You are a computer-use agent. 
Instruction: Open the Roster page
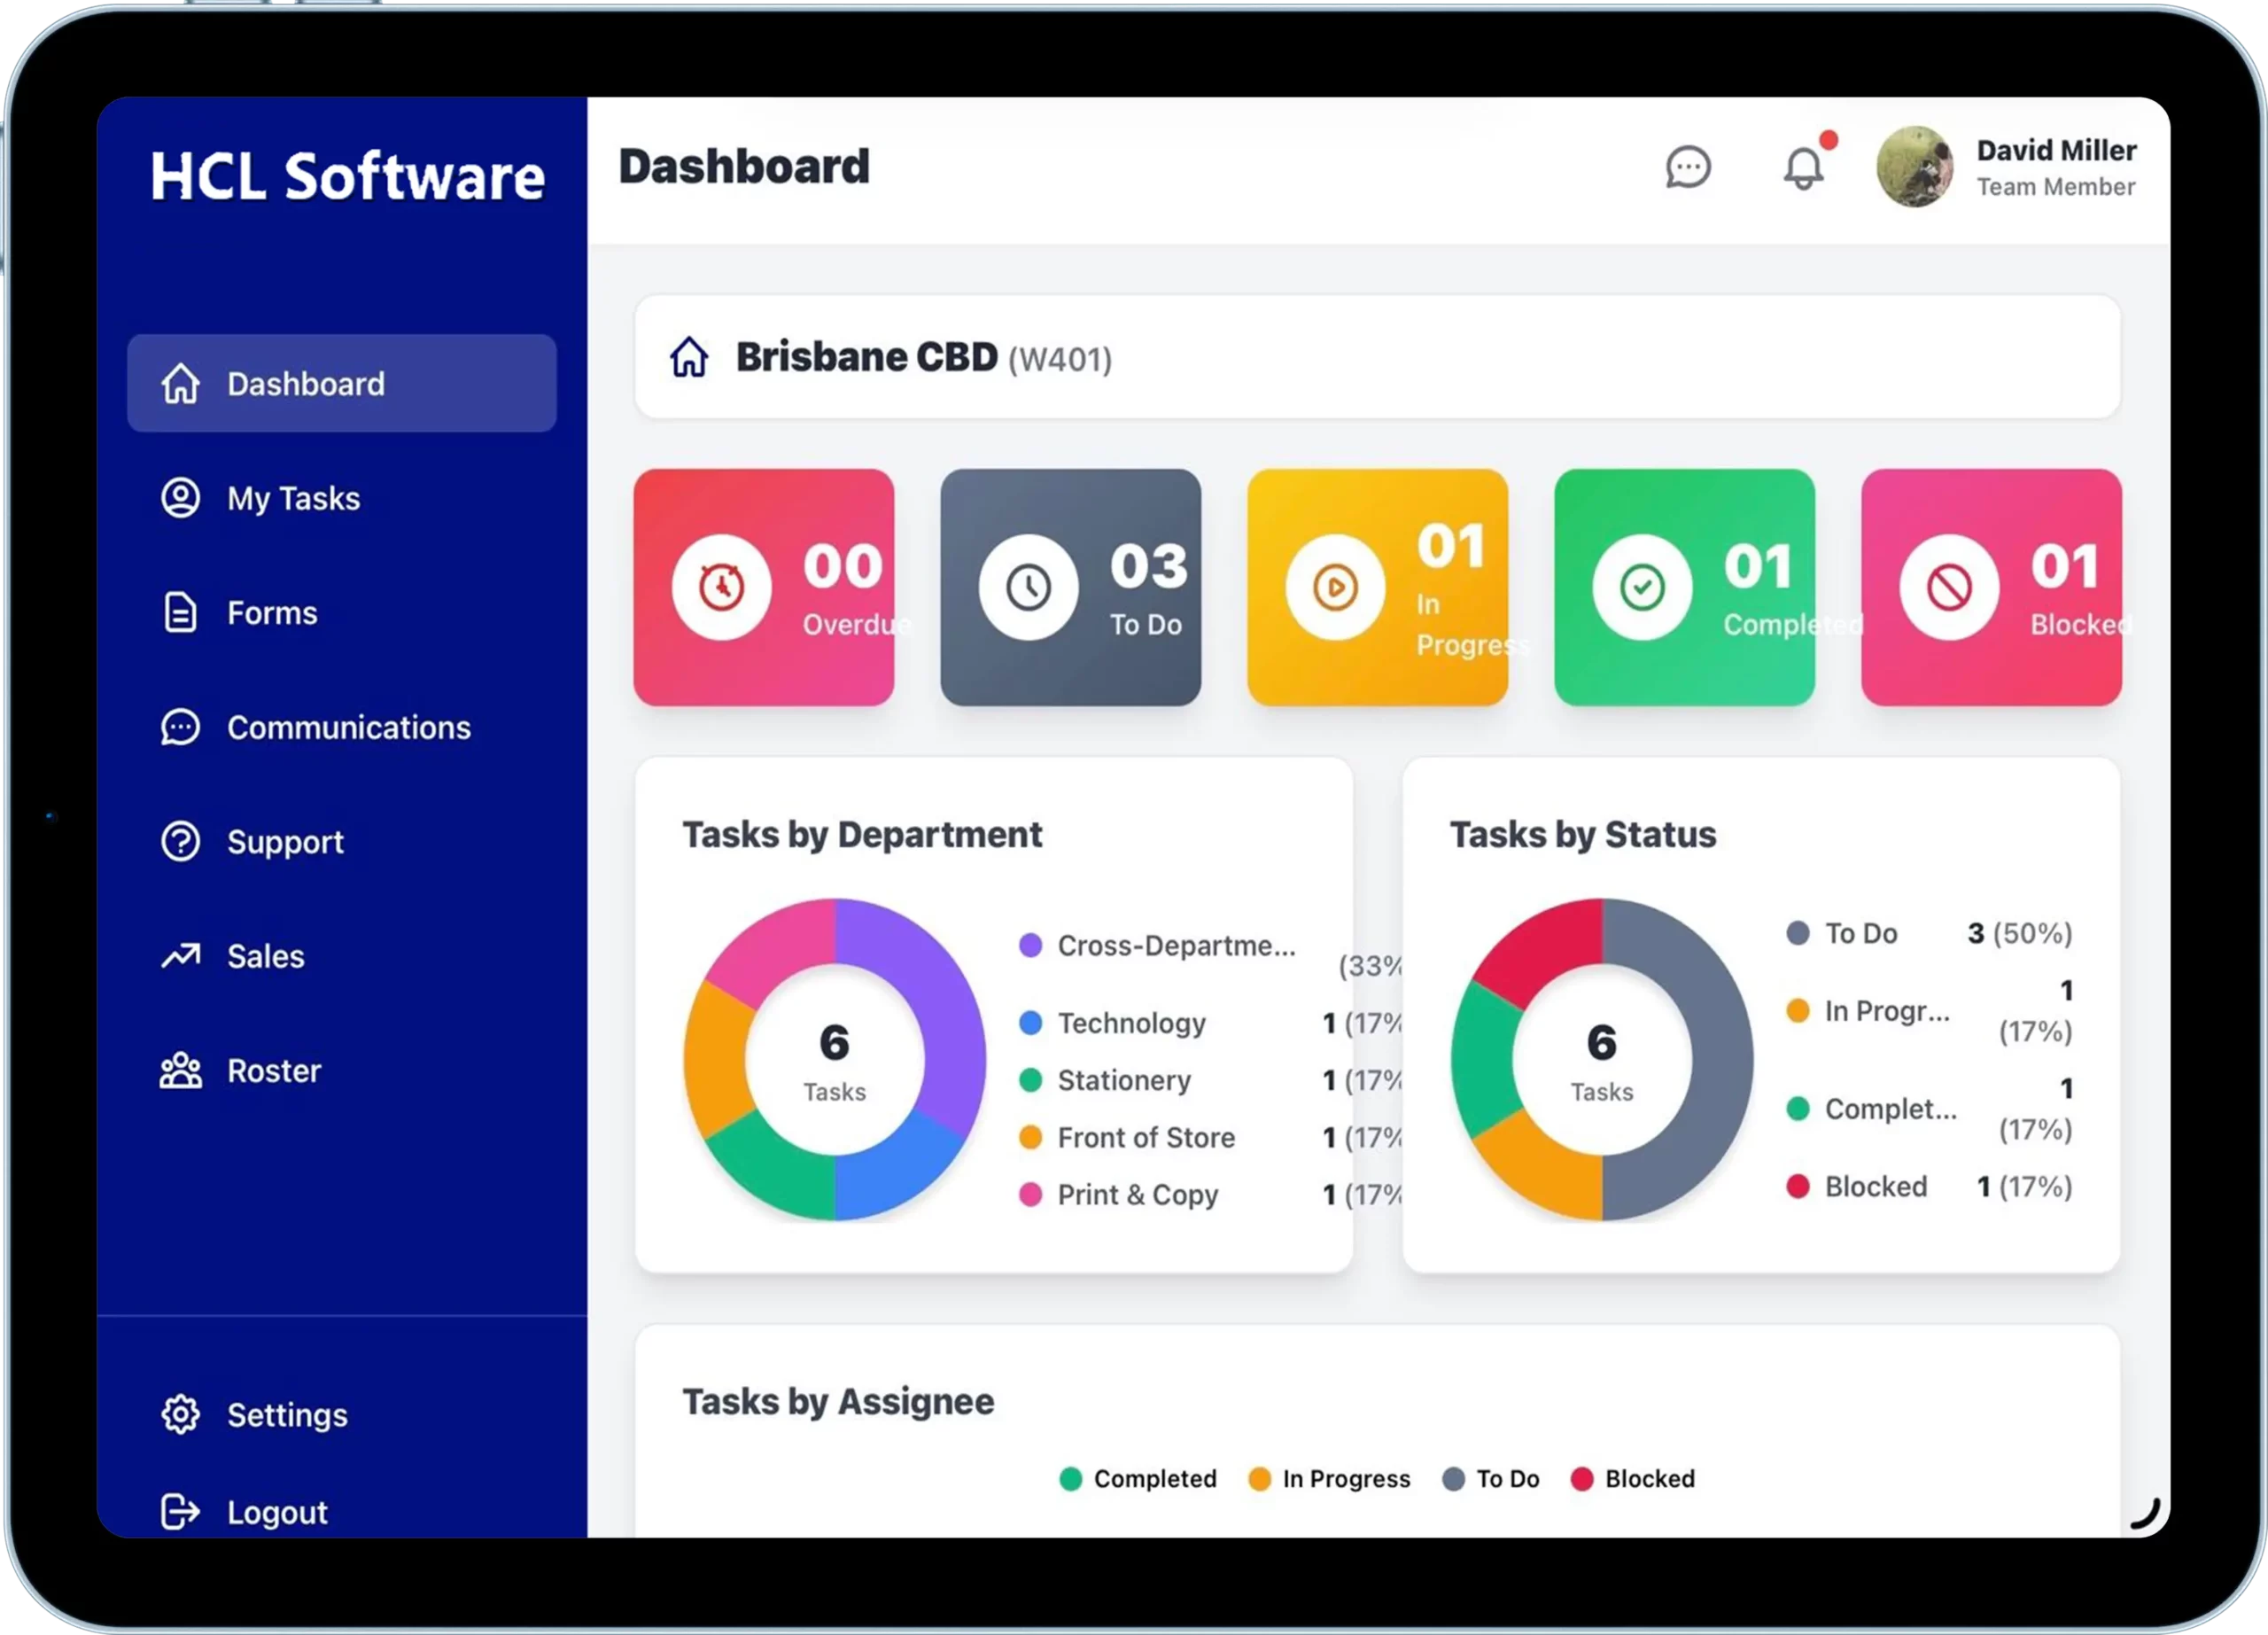coord(273,1070)
